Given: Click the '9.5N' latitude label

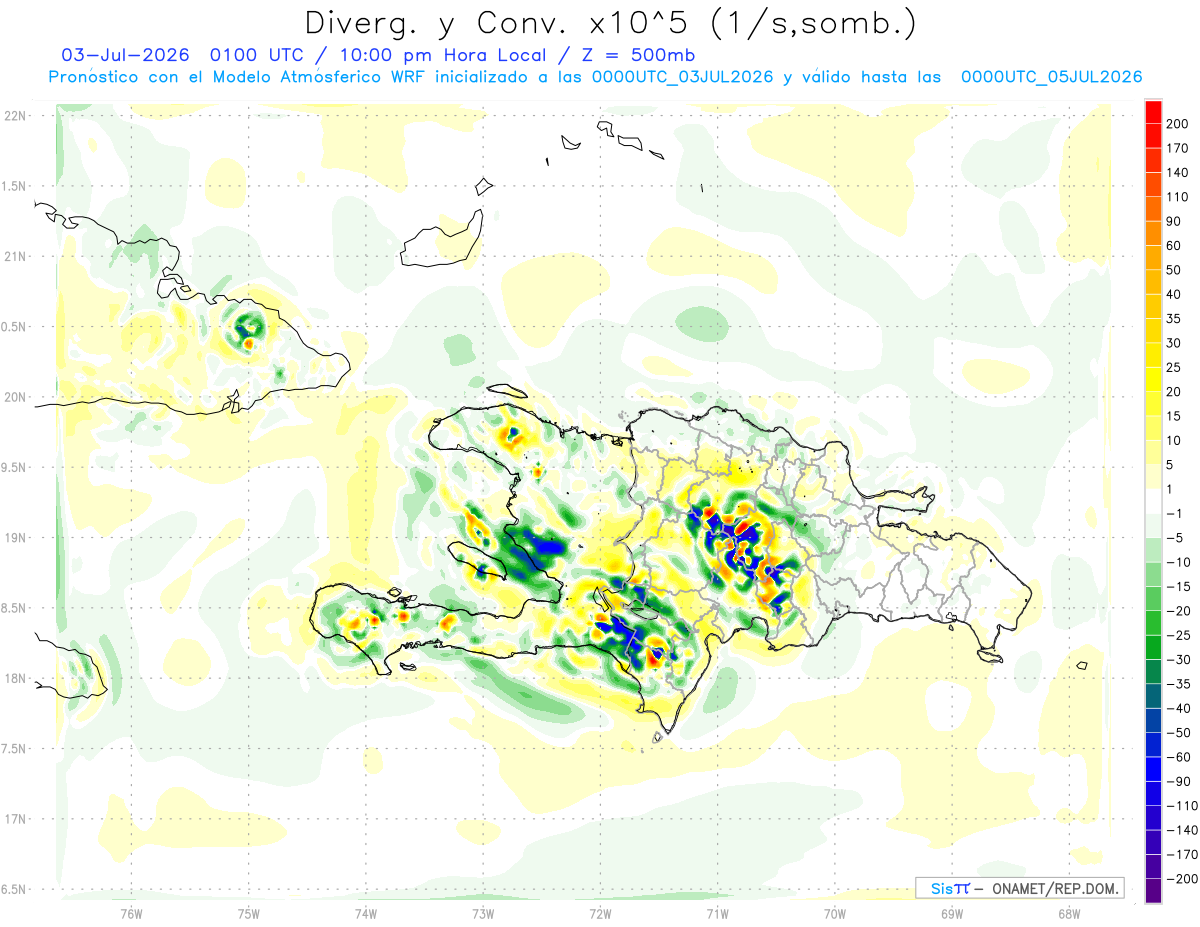Looking at the screenshot, I should click(x=14, y=467).
